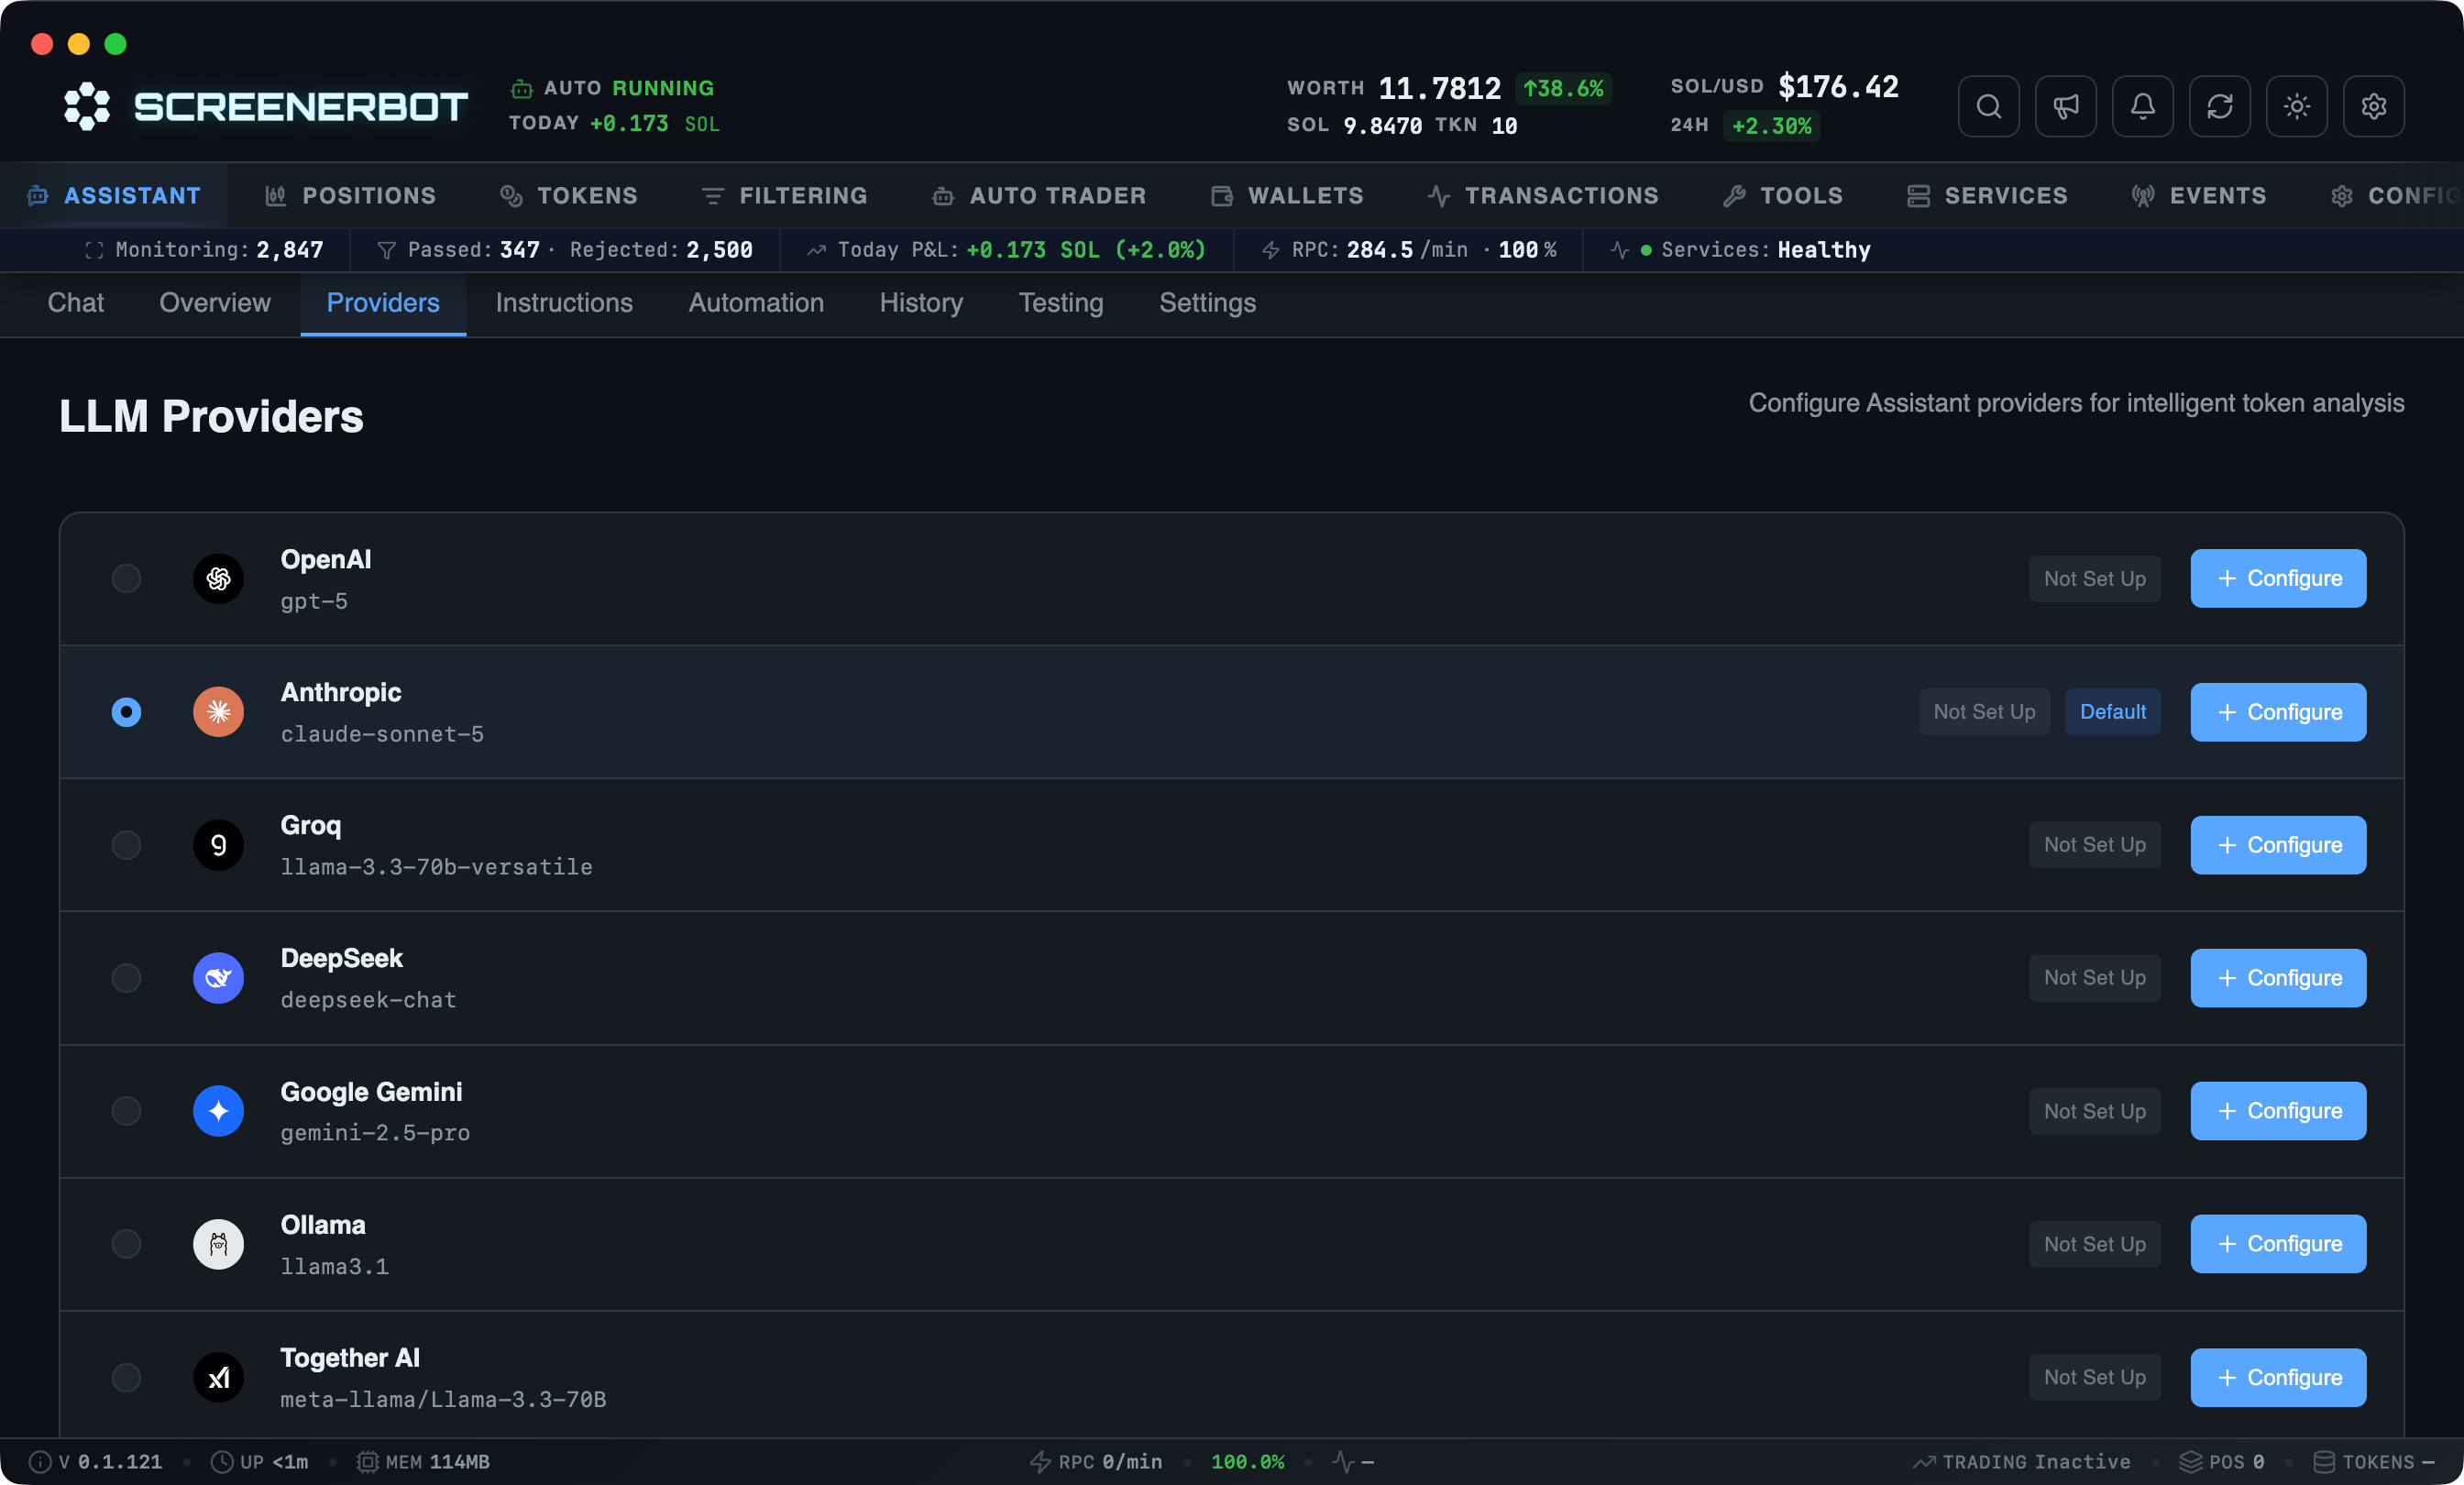Configure the Groq provider
The width and height of the screenshot is (2464, 1485).
click(x=2278, y=845)
